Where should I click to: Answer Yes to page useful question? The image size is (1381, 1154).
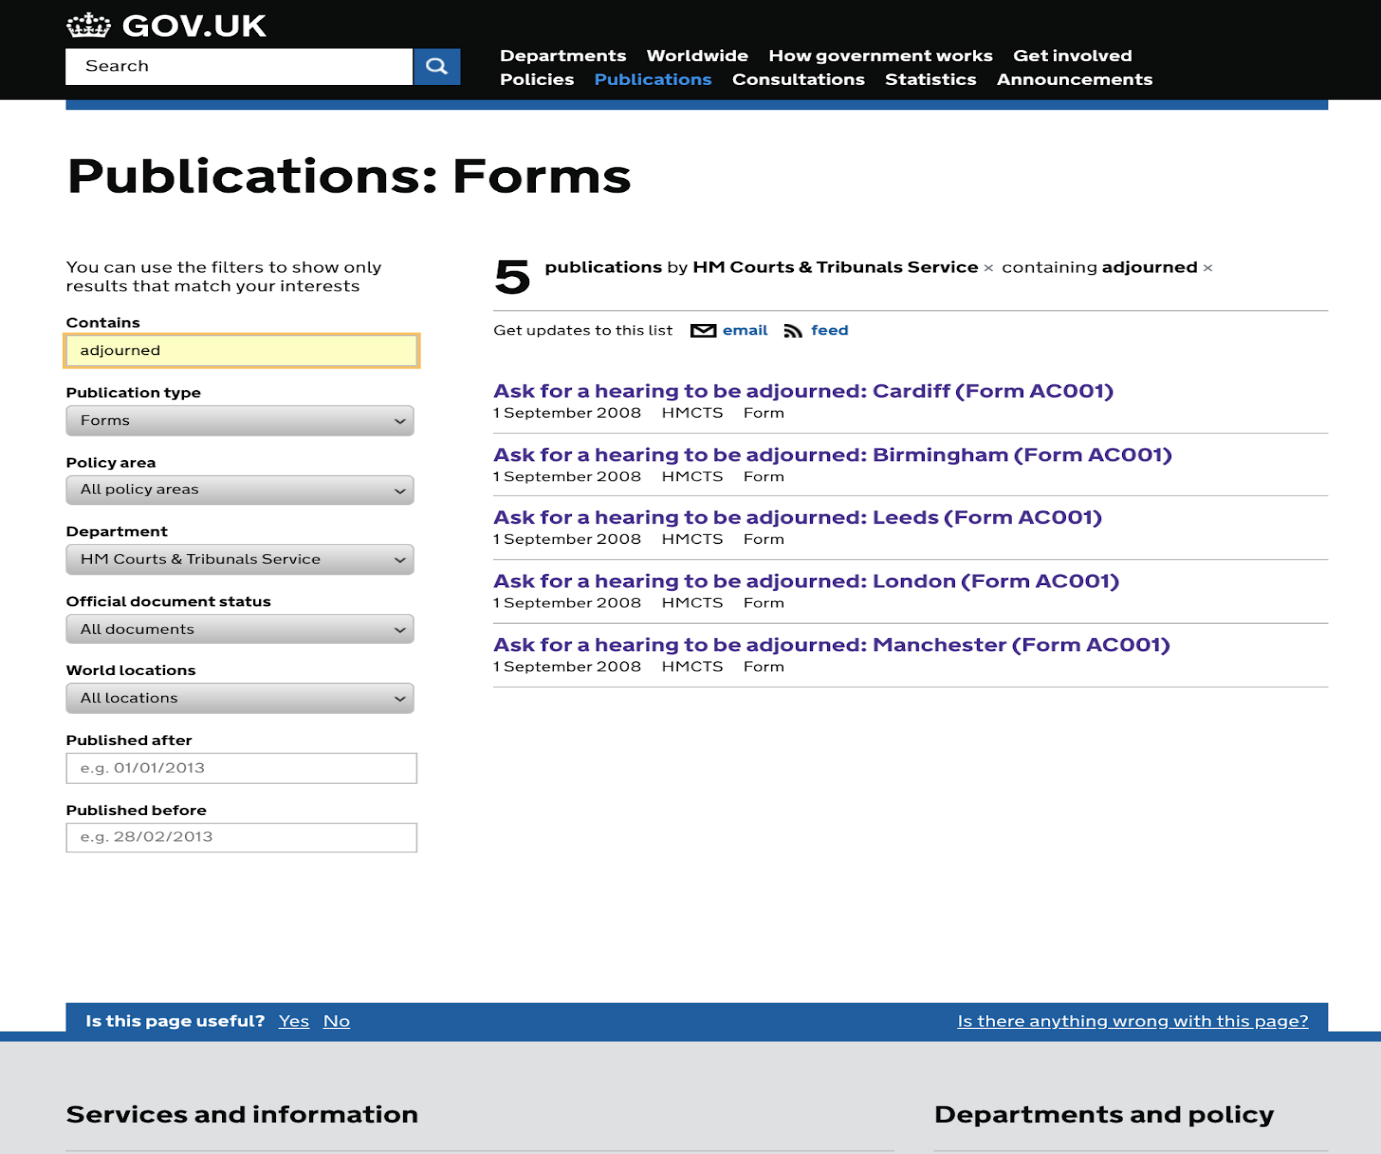294,1021
